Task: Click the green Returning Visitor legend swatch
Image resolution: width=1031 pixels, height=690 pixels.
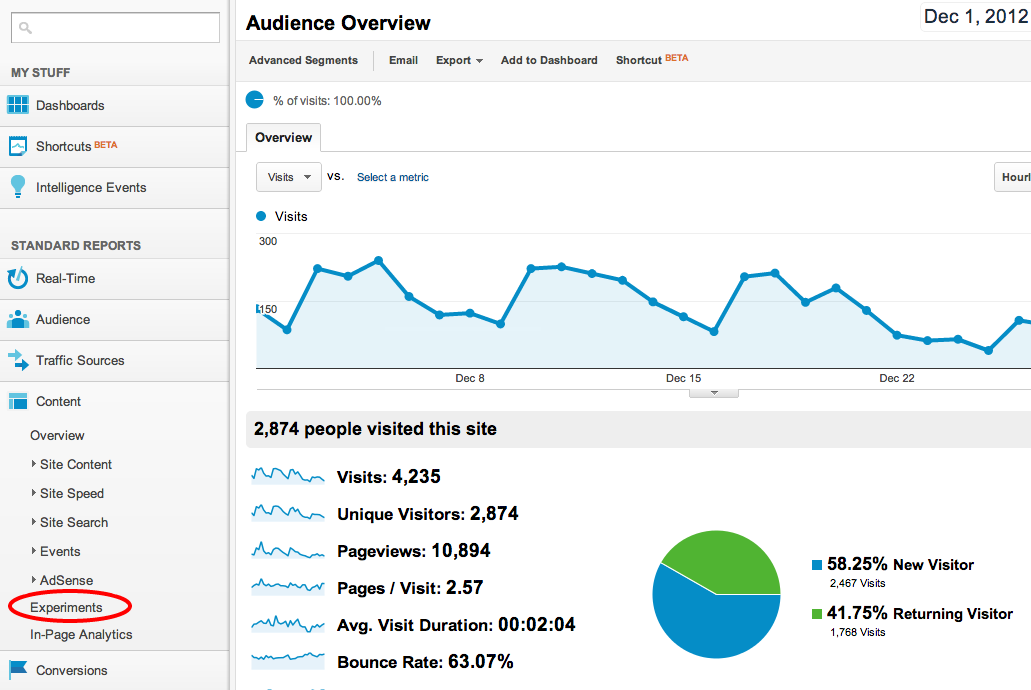Action: click(x=817, y=614)
